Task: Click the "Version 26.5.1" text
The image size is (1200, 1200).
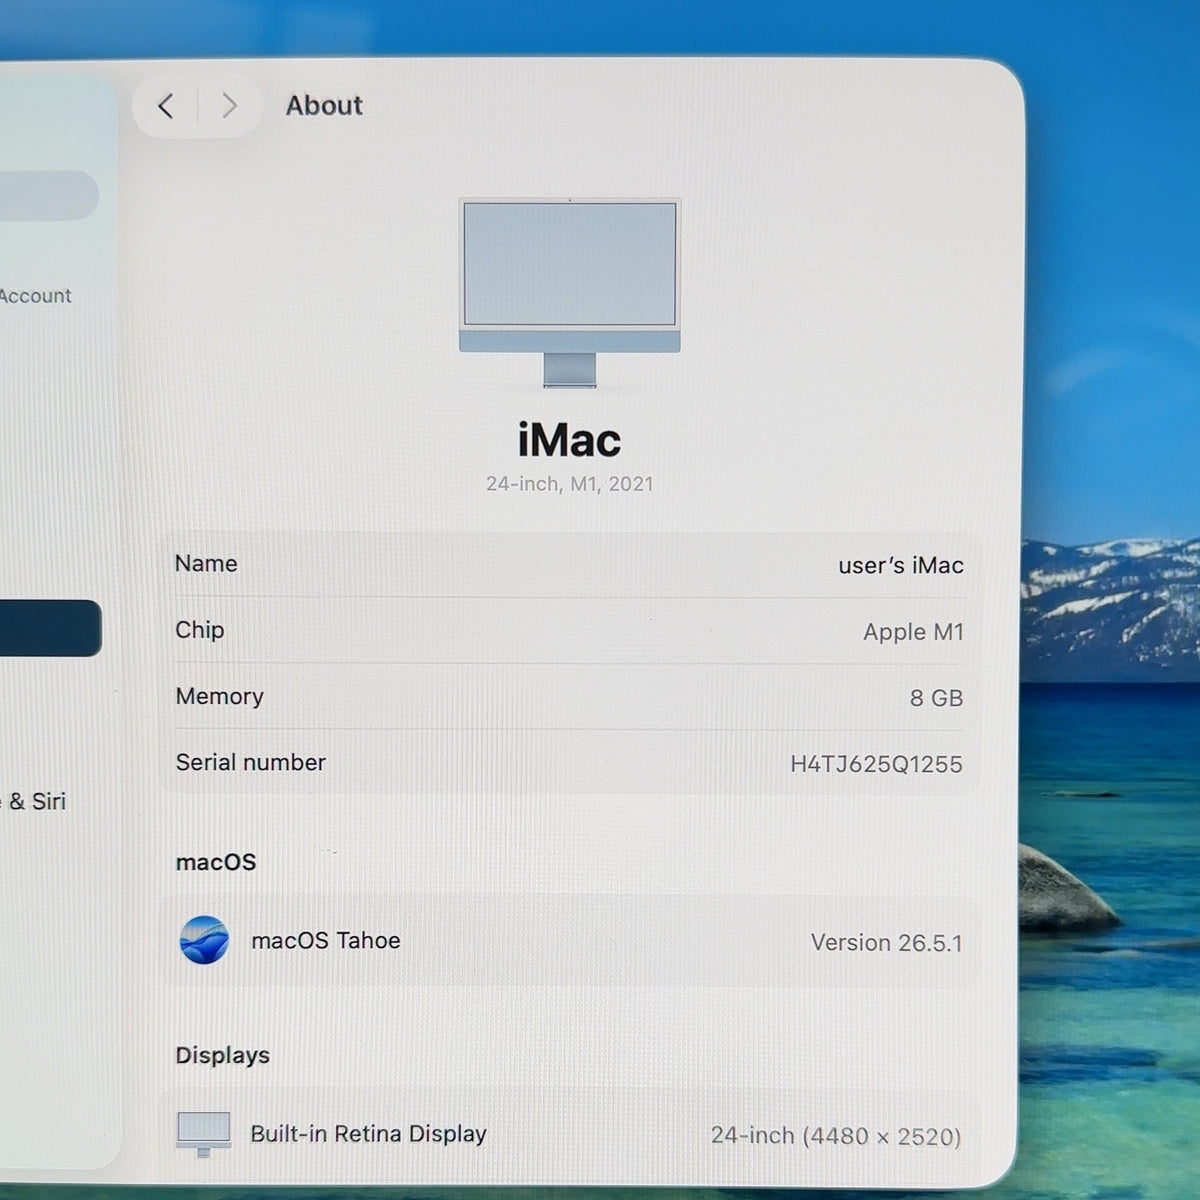Action: pos(886,943)
